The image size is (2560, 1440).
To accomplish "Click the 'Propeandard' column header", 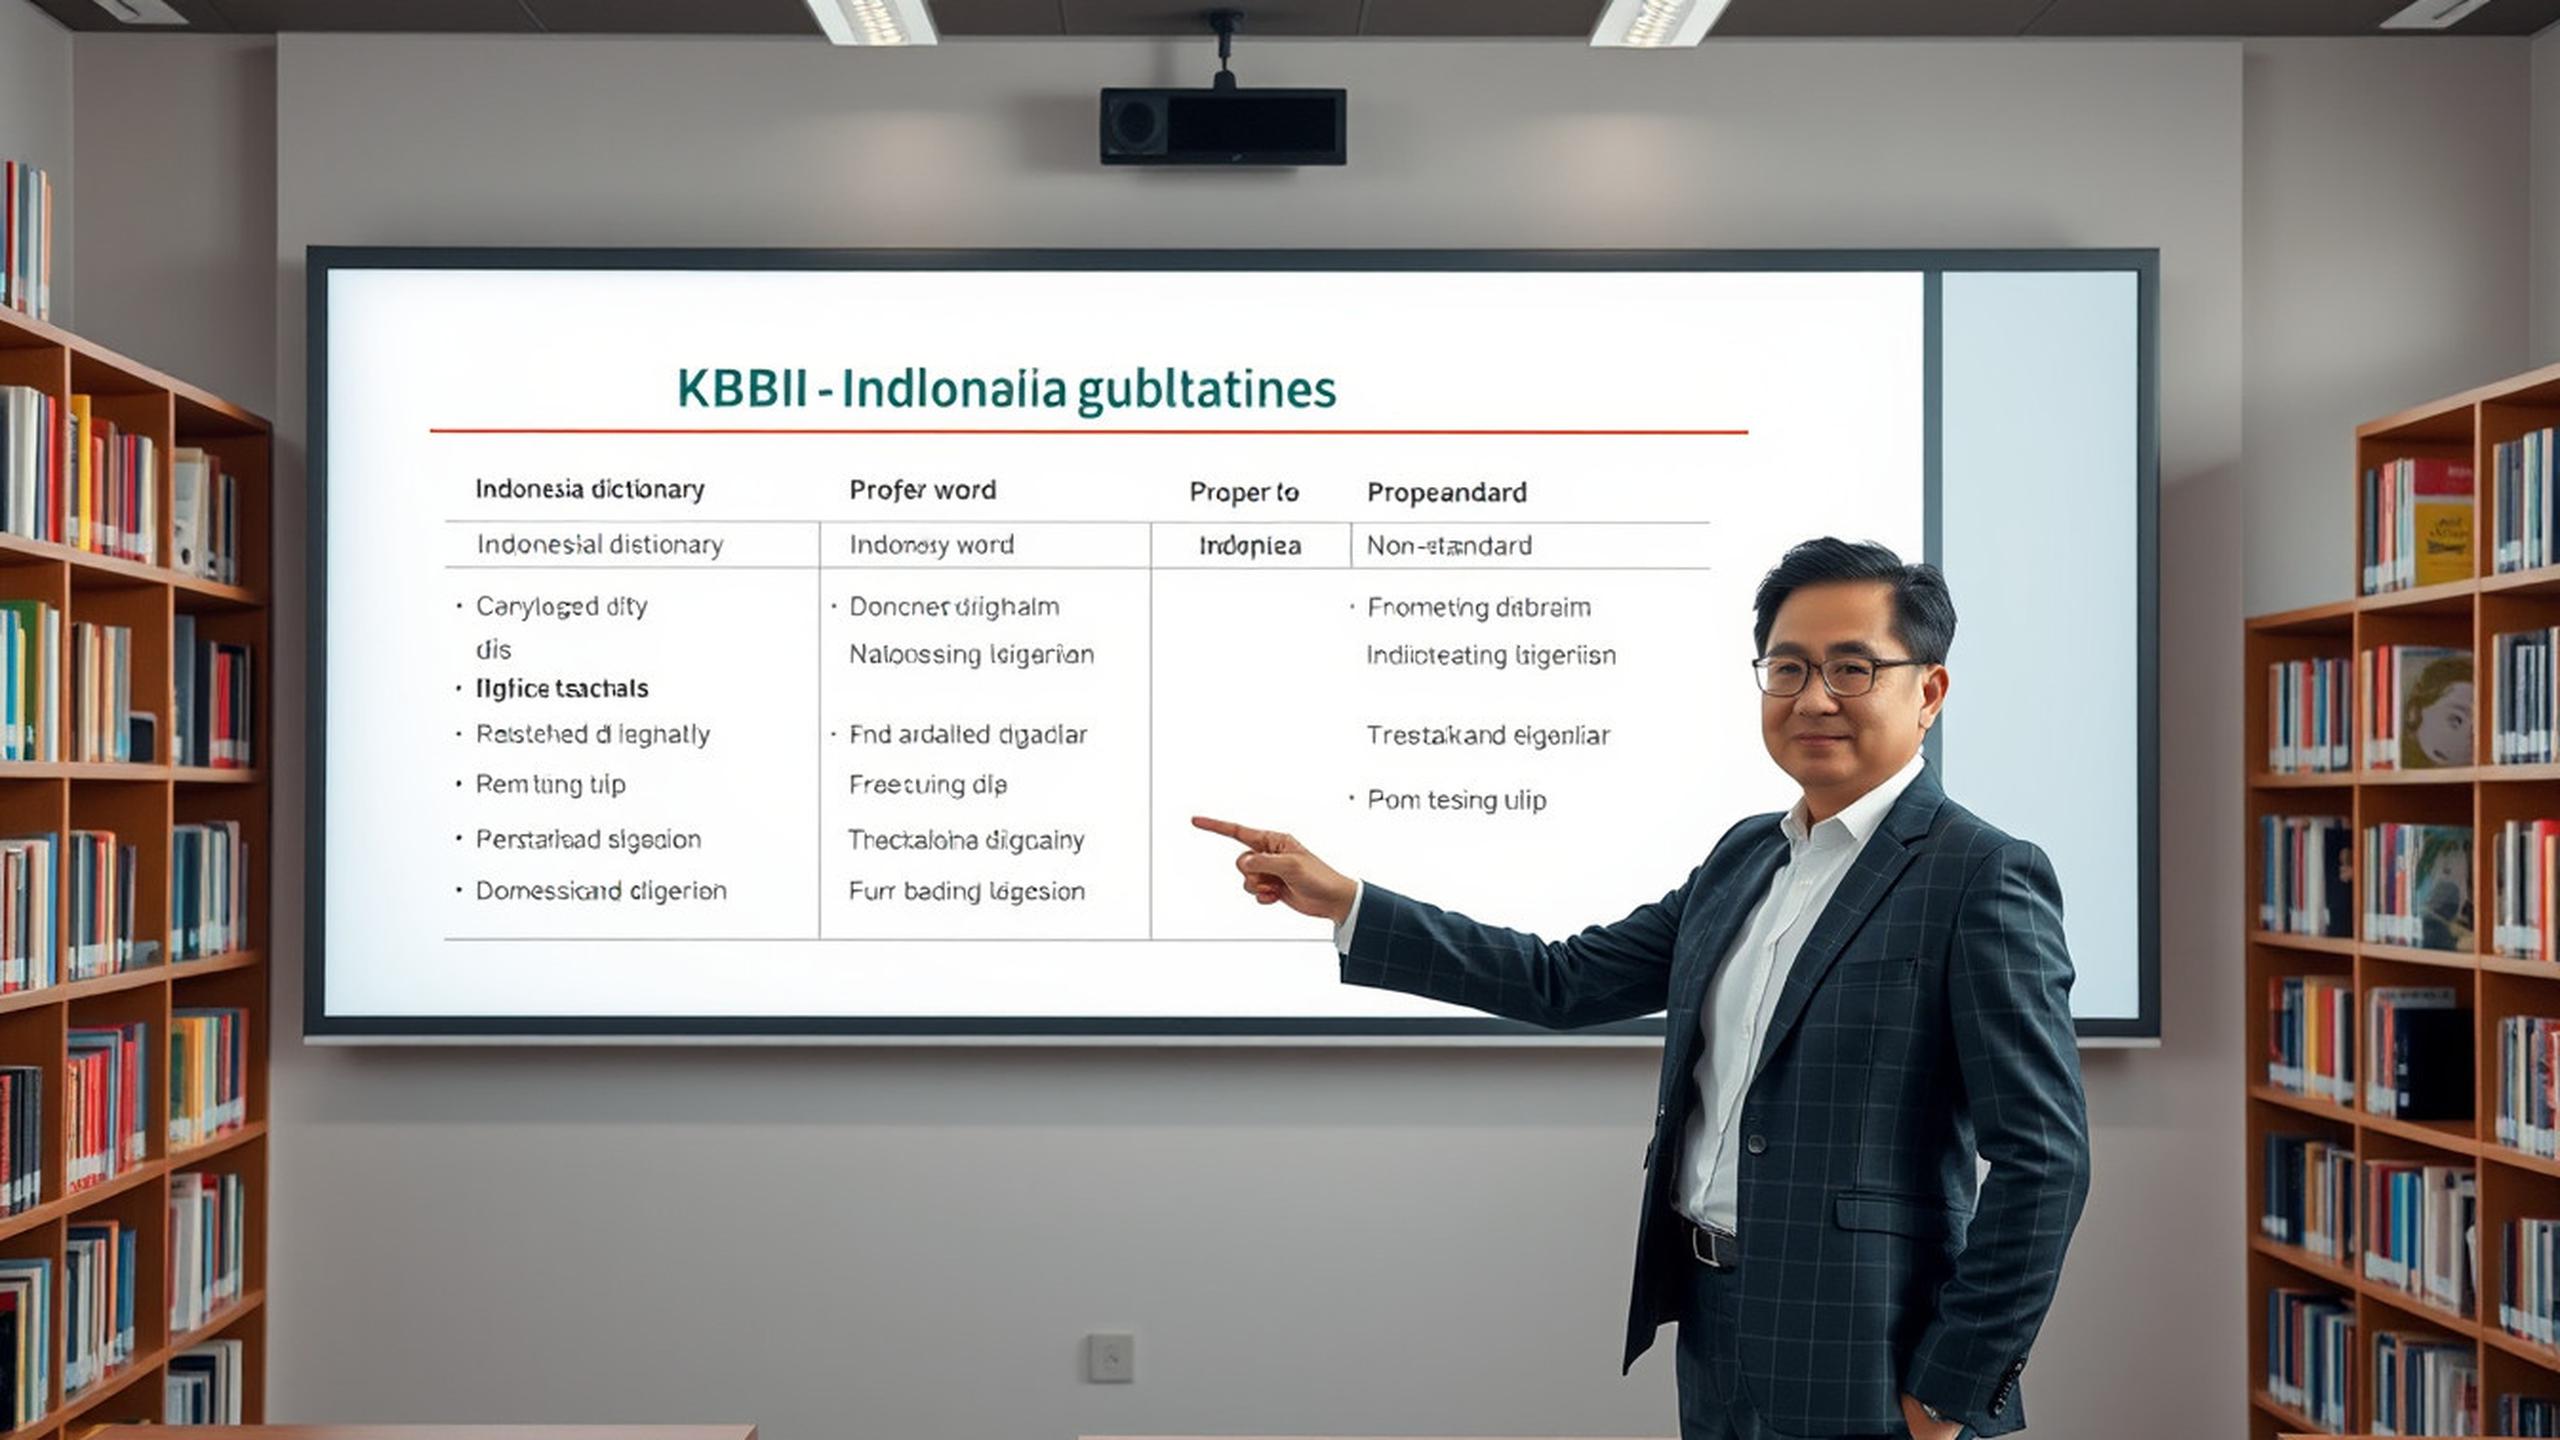I will (1446, 492).
